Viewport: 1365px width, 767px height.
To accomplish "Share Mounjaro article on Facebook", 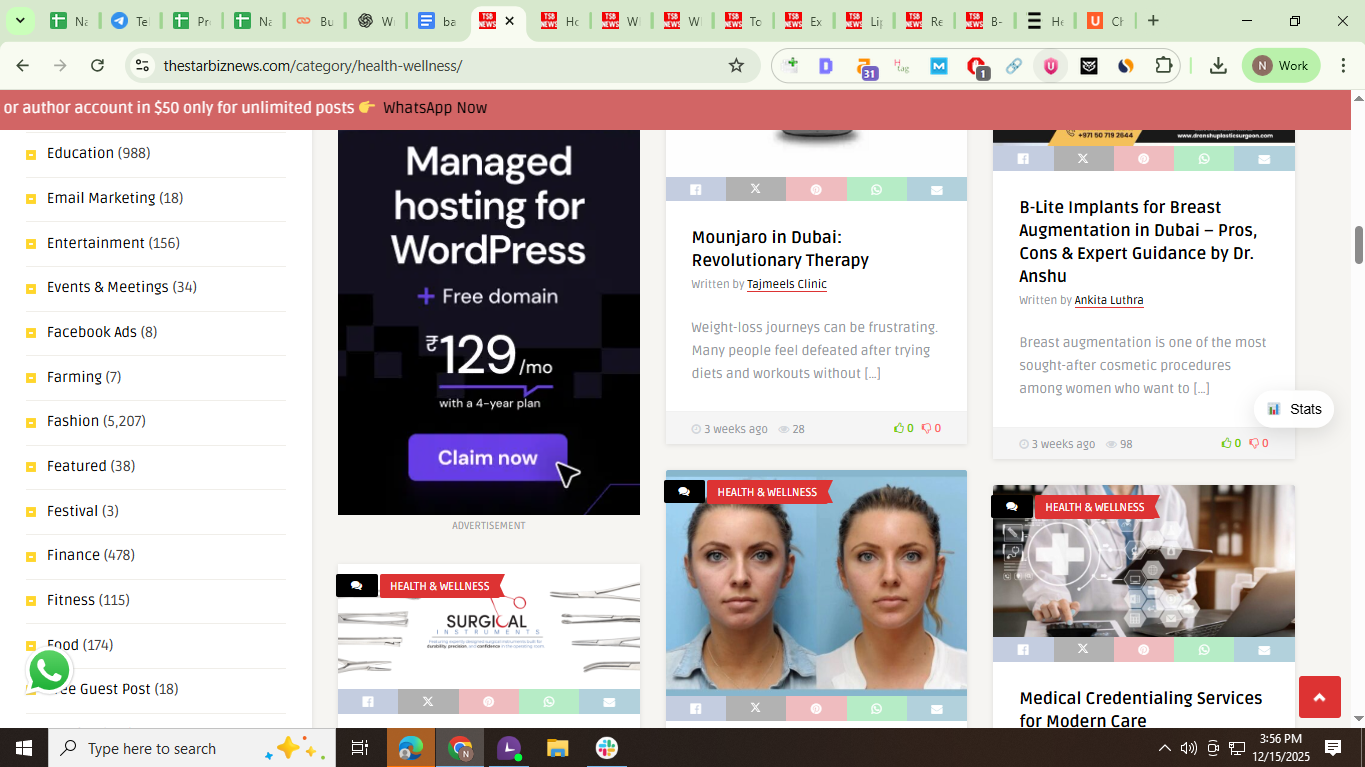I will coord(695,189).
